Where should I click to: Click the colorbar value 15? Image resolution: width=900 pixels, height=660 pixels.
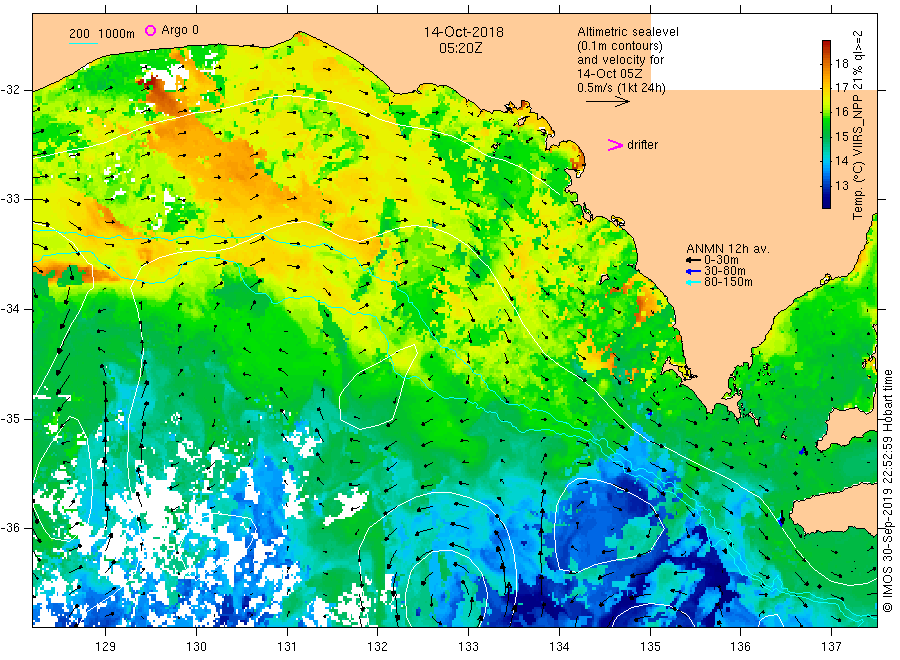click(841, 137)
